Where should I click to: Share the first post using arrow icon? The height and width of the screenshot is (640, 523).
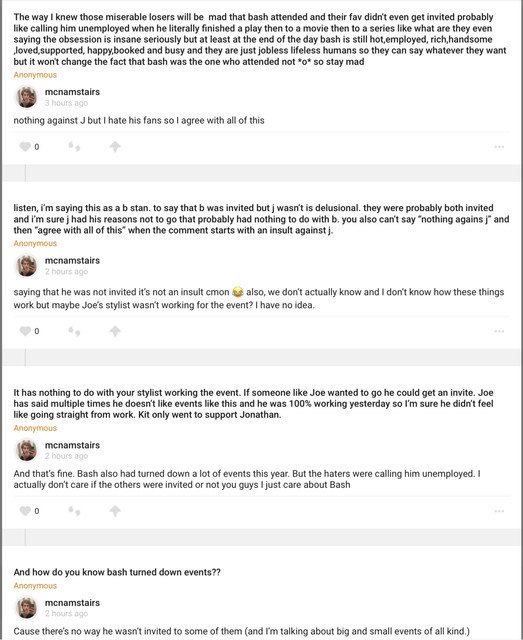(x=115, y=147)
